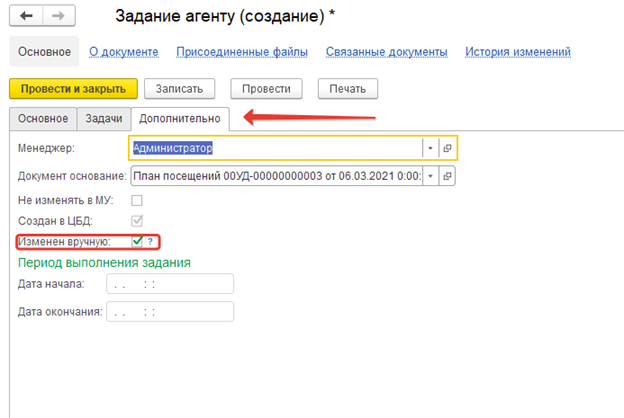Viewport: 624px width, 418px height.
Task: Uncheck the Изменен вручную checkbox
Action: coord(137,241)
